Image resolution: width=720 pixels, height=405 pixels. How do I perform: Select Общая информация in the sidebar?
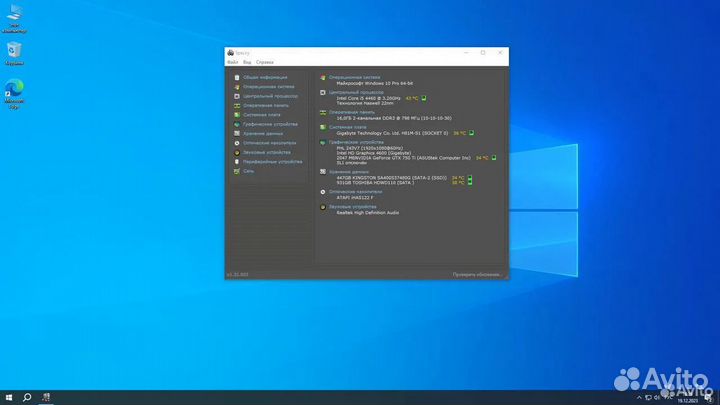tap(265, 77)
